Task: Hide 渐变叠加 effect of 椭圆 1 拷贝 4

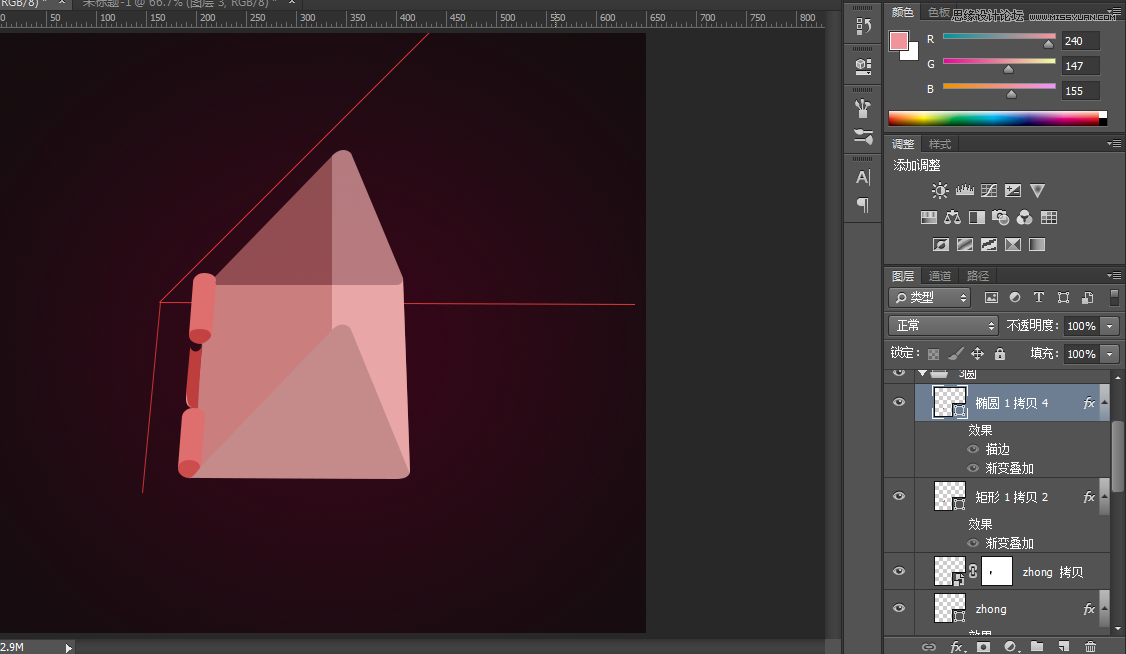Action: tap(973, 468)
